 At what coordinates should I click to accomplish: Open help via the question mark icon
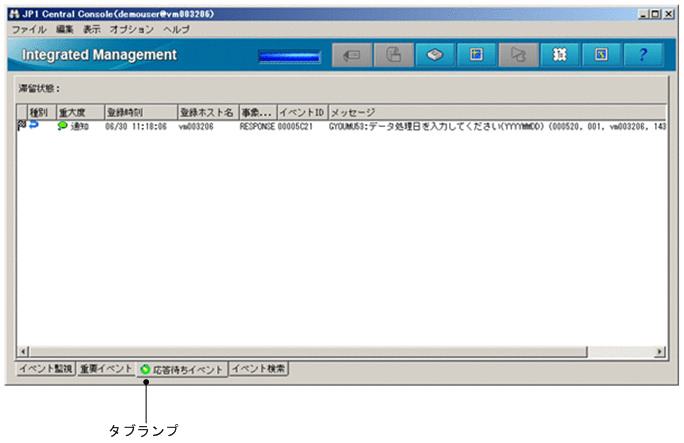pos(643,55)
